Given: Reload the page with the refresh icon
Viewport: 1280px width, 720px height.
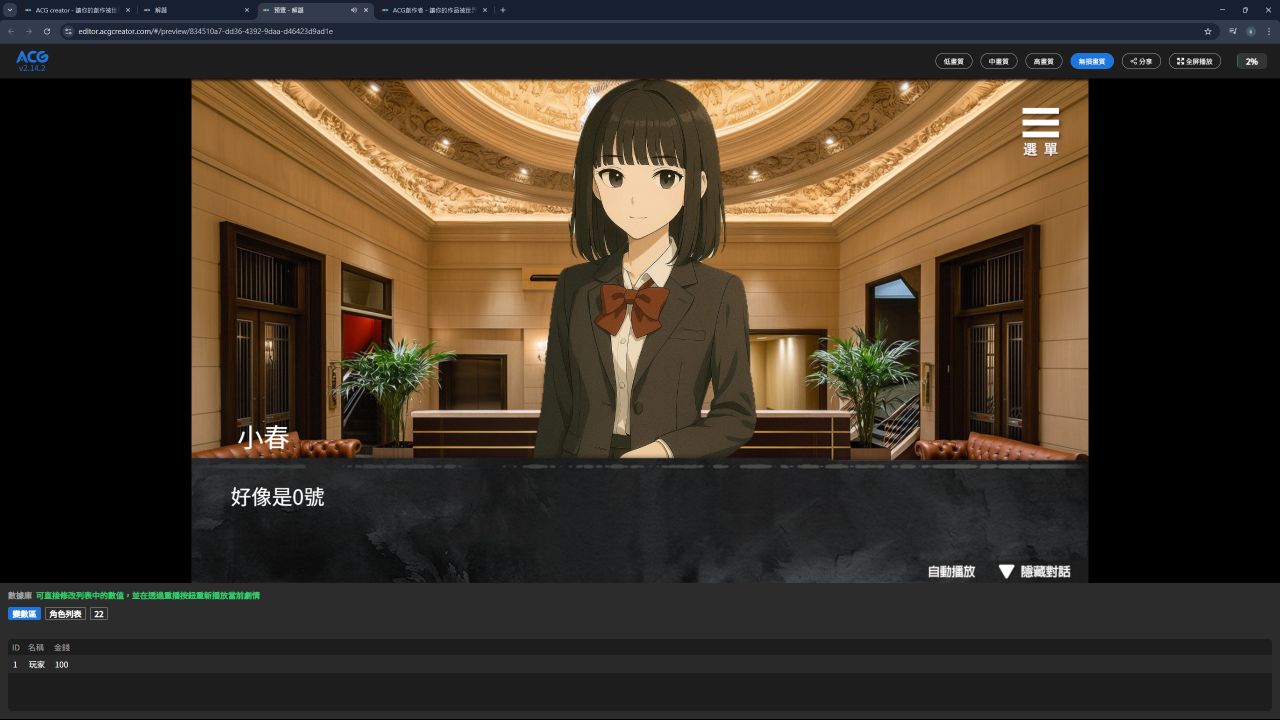Looking at the screenshot, I should tap(47, 31).
